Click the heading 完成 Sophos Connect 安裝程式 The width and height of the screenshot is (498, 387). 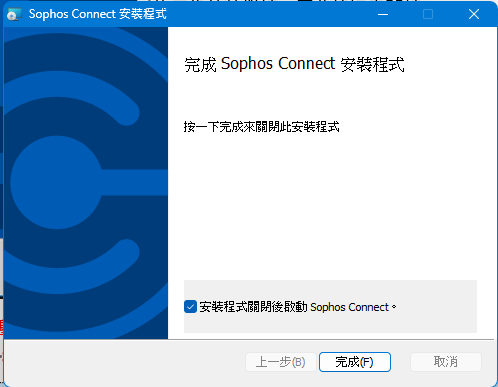click(294, 64)
